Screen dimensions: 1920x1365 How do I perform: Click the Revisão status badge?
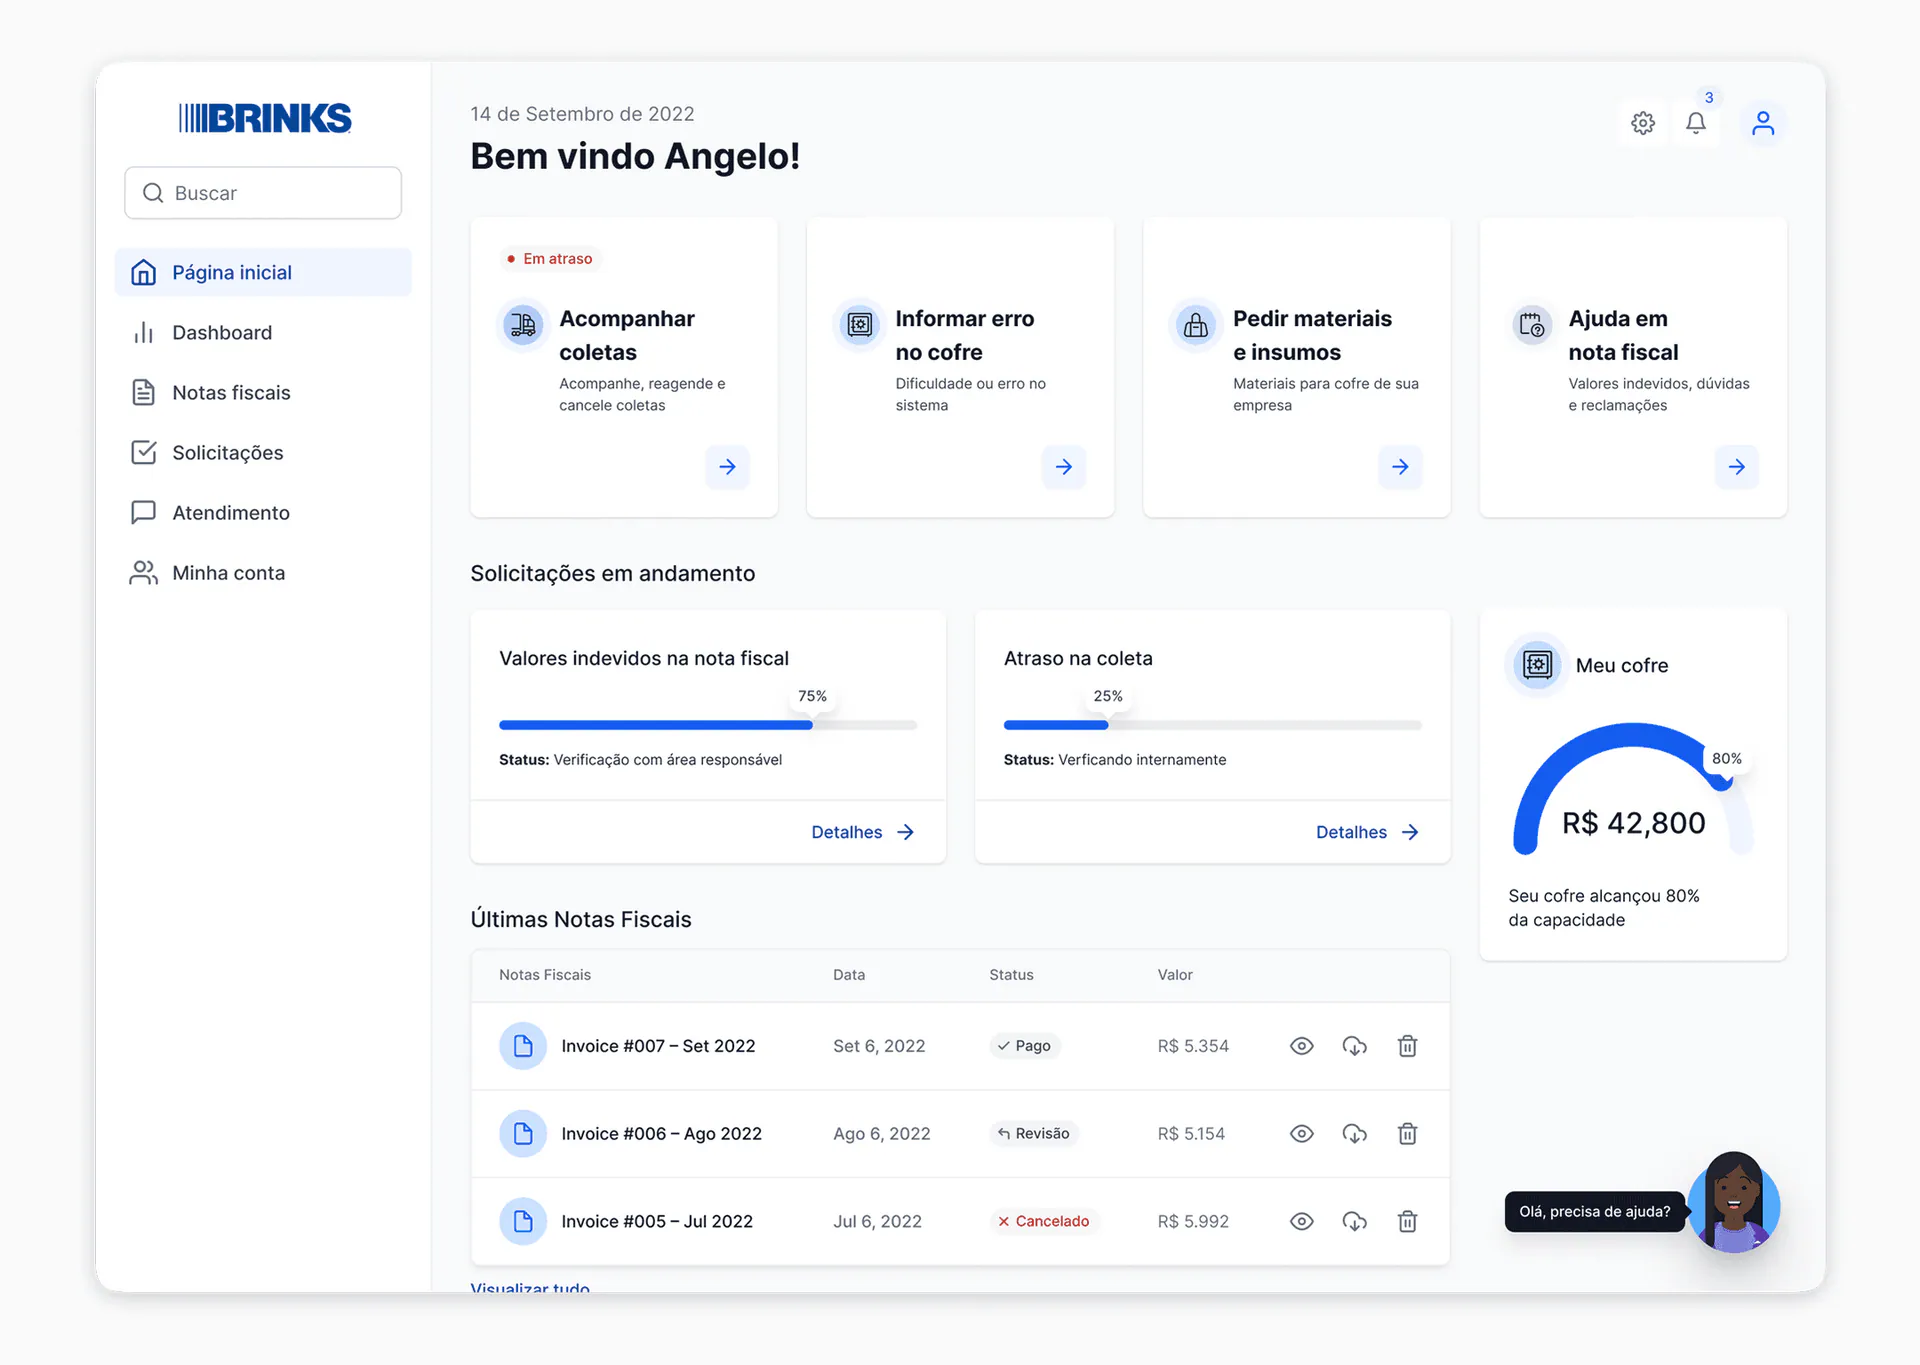[x=1034, y=1134]
